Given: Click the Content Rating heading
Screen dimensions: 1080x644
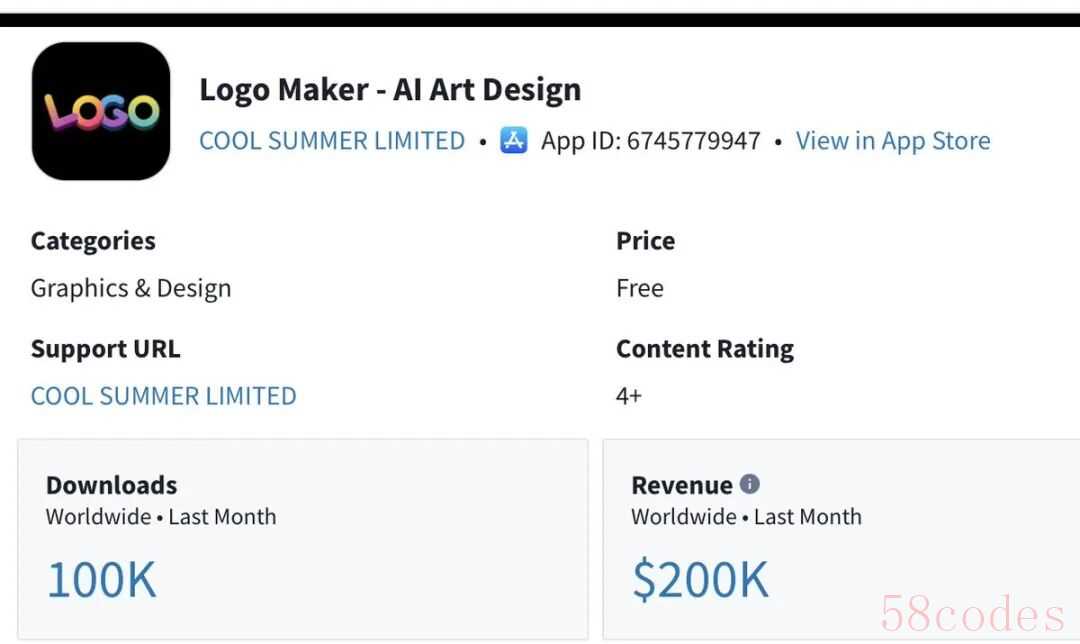Looking at the screenshot, I should [705, 349].
